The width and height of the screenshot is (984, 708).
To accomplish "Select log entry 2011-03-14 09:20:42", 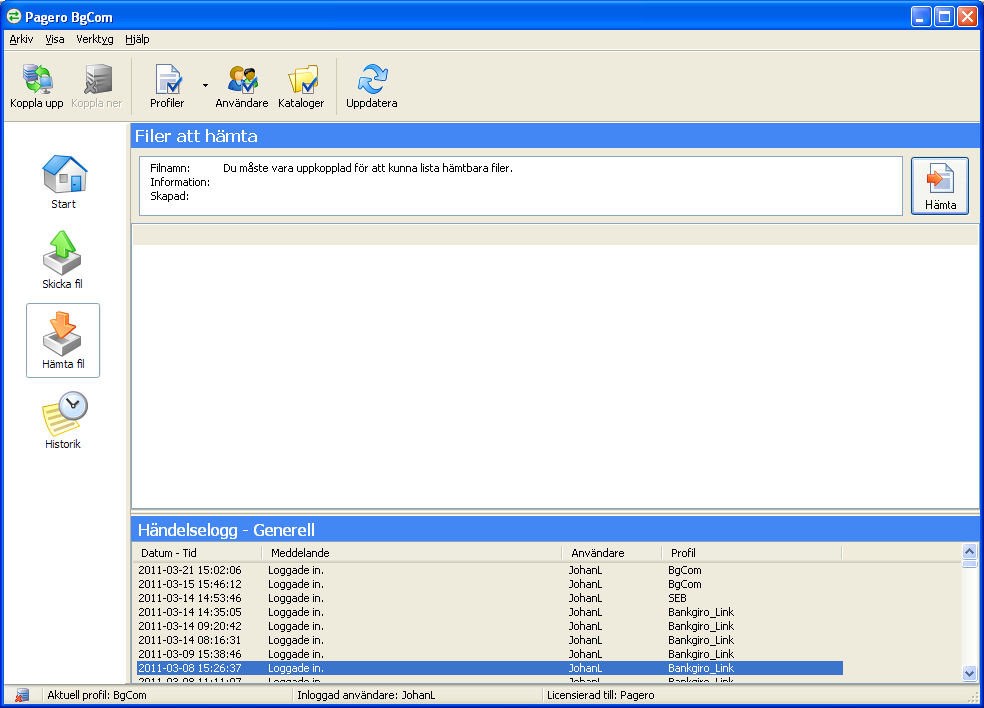I will click(x=489, y=626).
